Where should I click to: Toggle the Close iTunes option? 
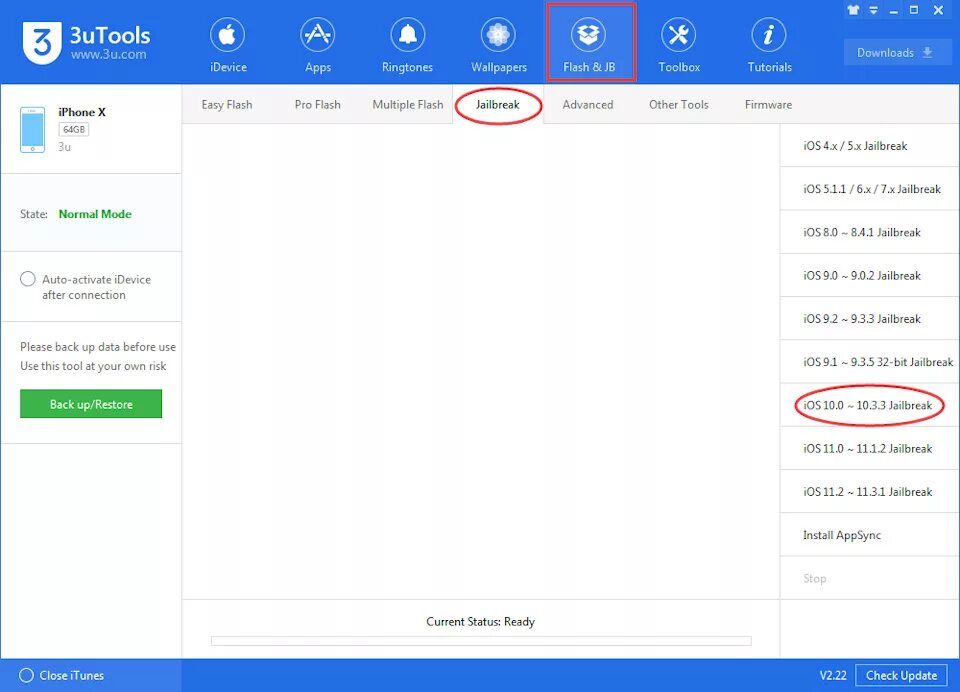pyautogui.click(x=26, y=675)
